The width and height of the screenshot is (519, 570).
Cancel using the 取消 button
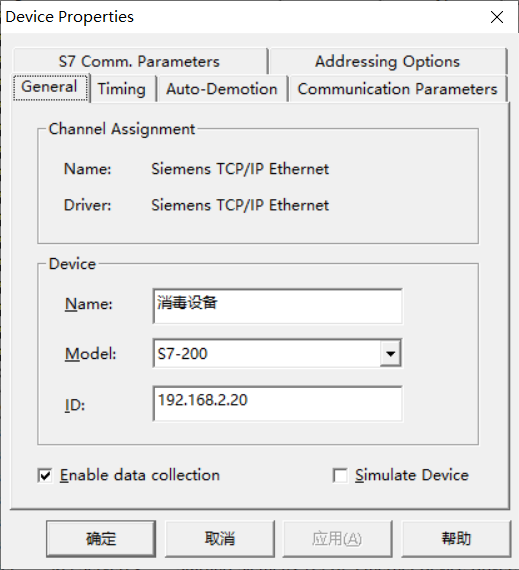pyautogui.click(x=220, y=539)
